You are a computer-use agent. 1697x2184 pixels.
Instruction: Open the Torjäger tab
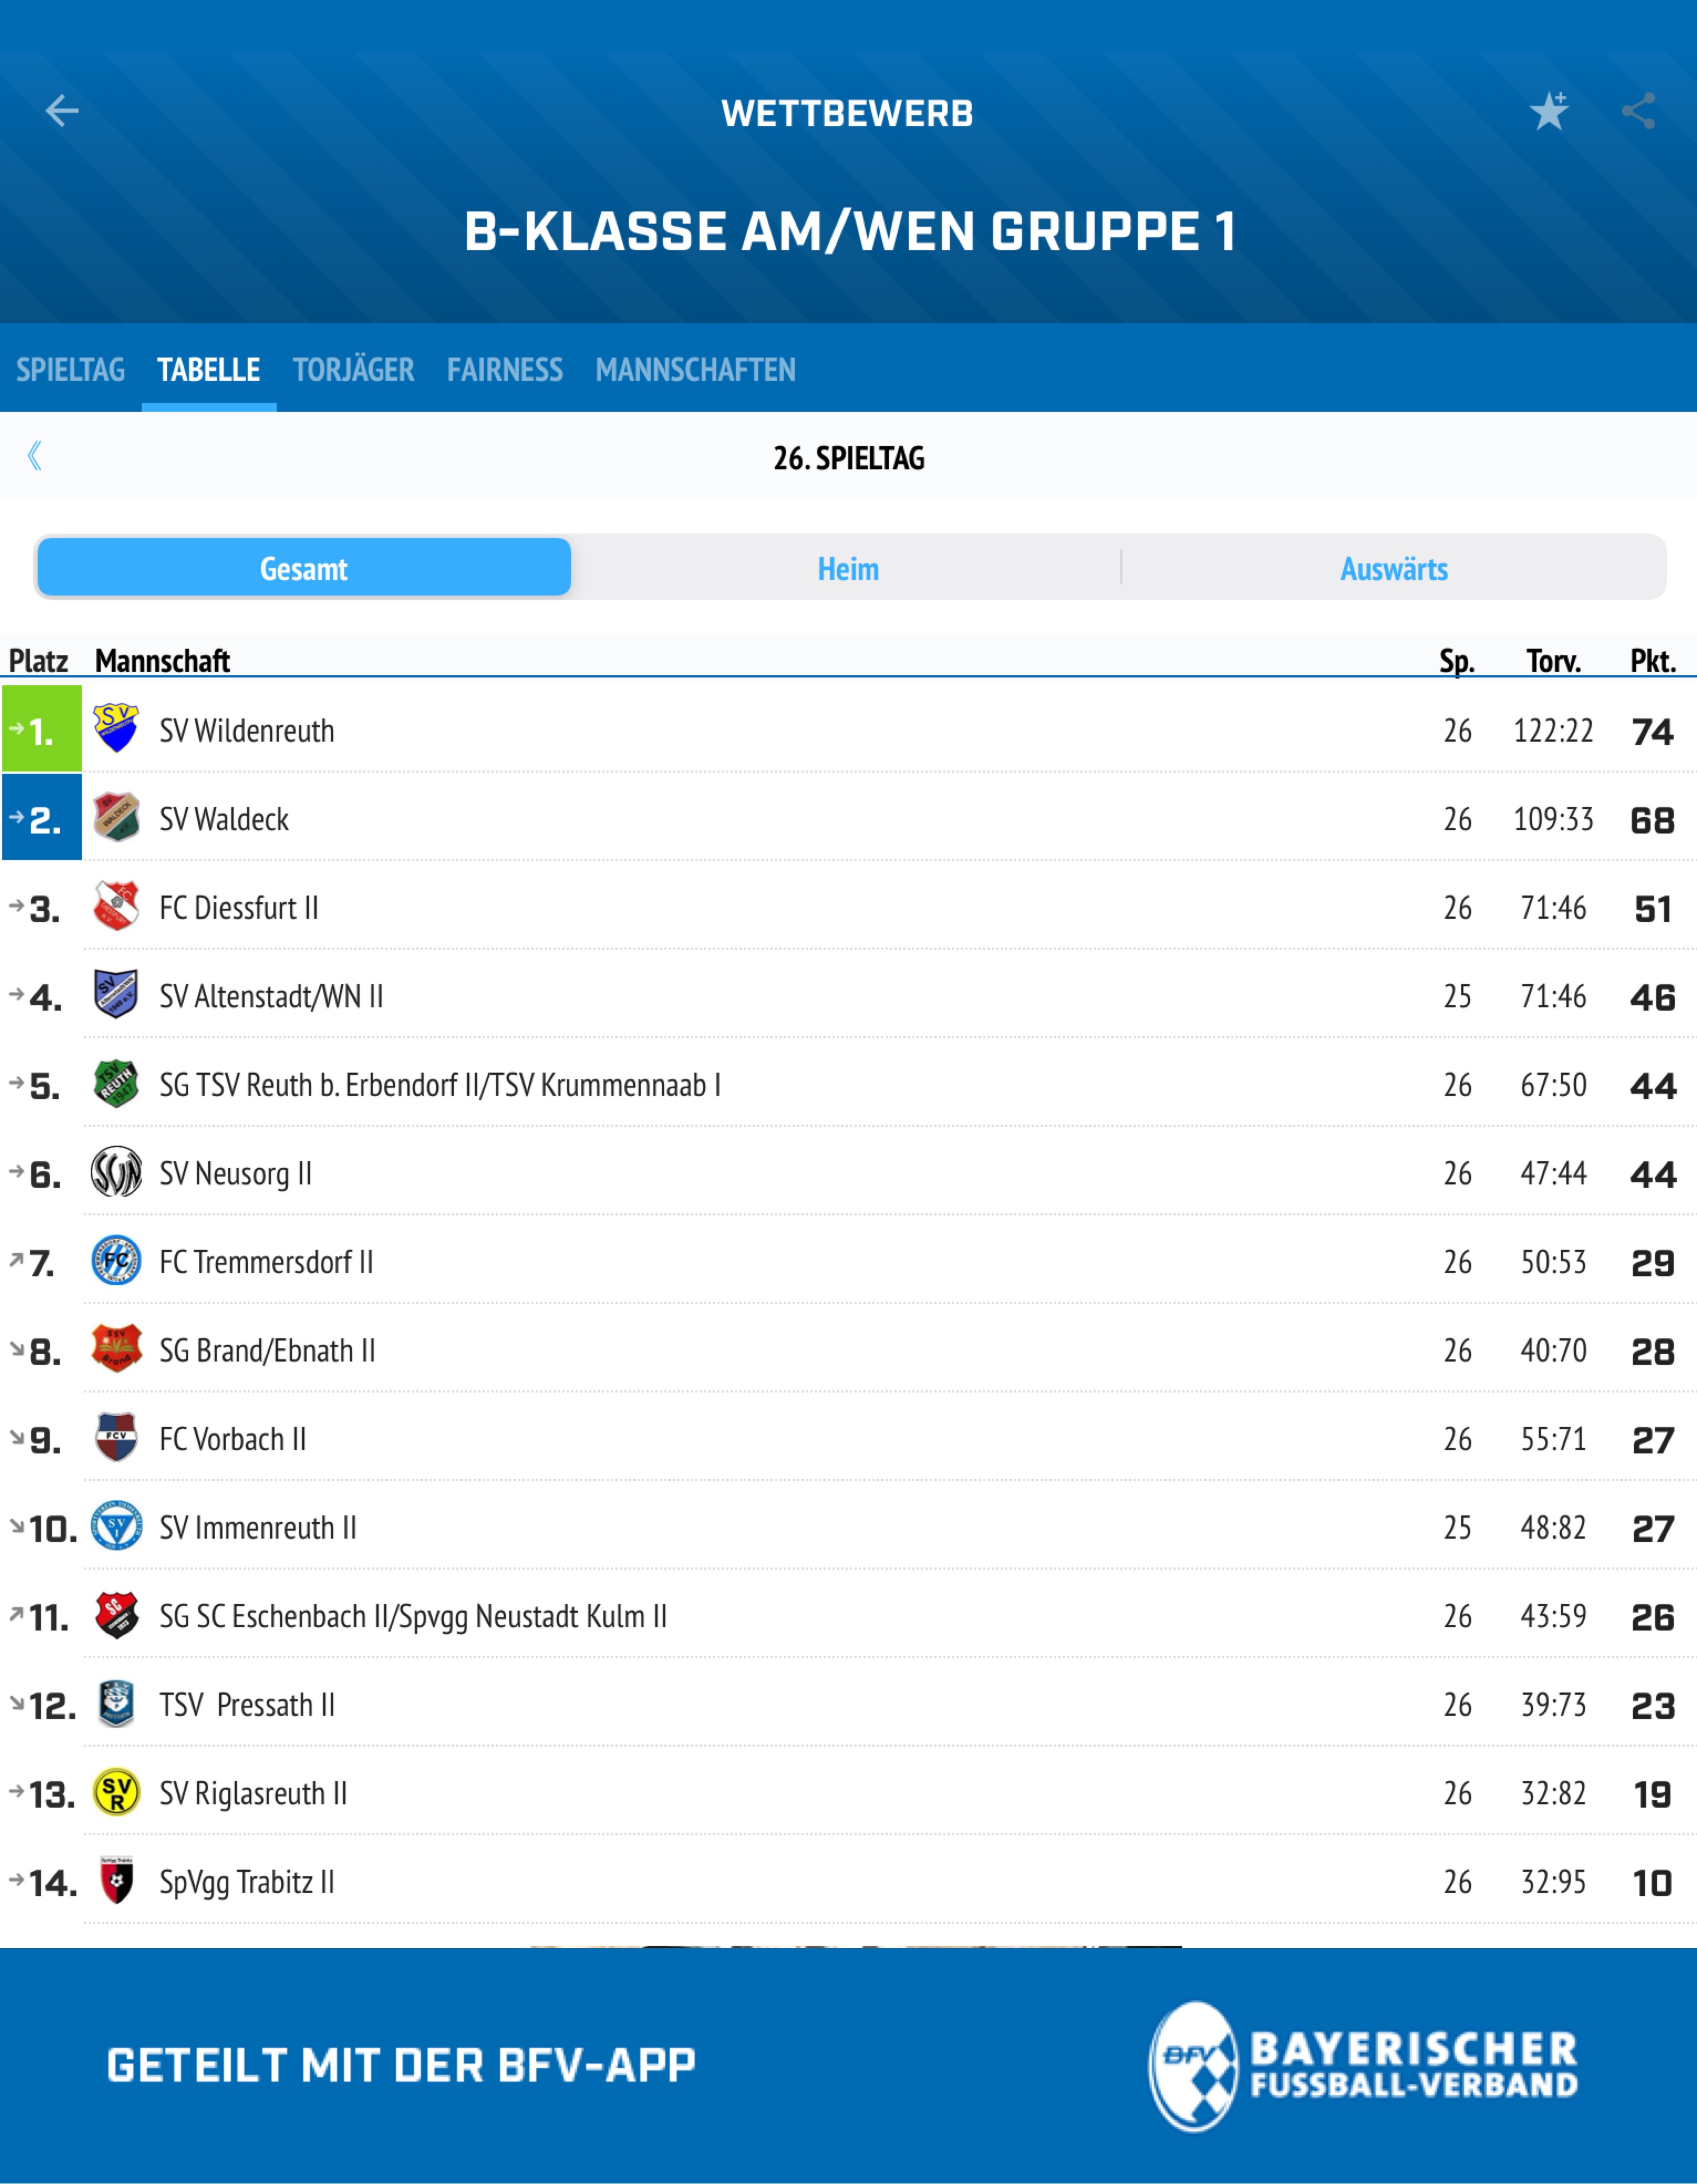[353, 369]
